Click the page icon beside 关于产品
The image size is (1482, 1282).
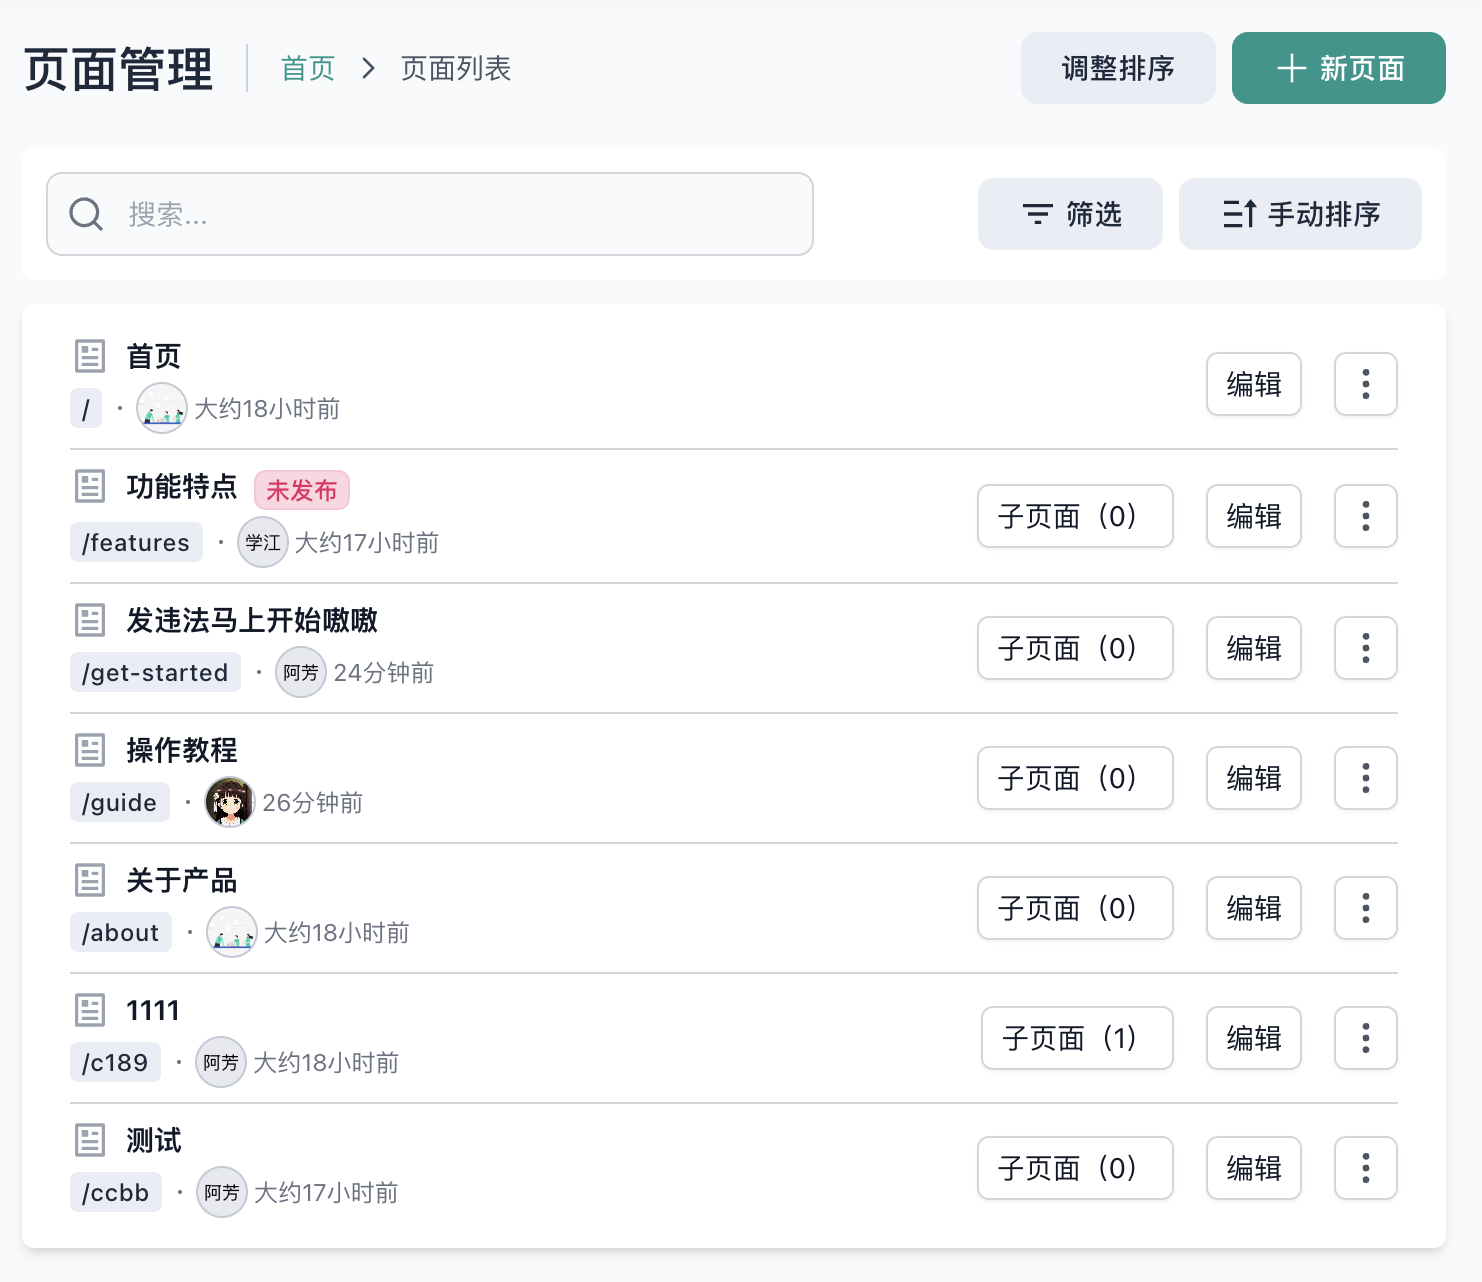90,880
